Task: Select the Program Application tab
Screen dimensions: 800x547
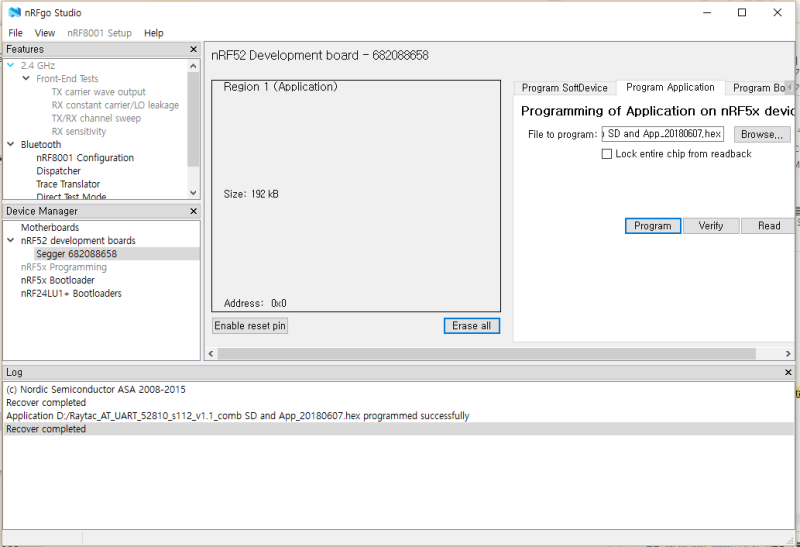Action: pyautogui.click(x=670, y=87)
